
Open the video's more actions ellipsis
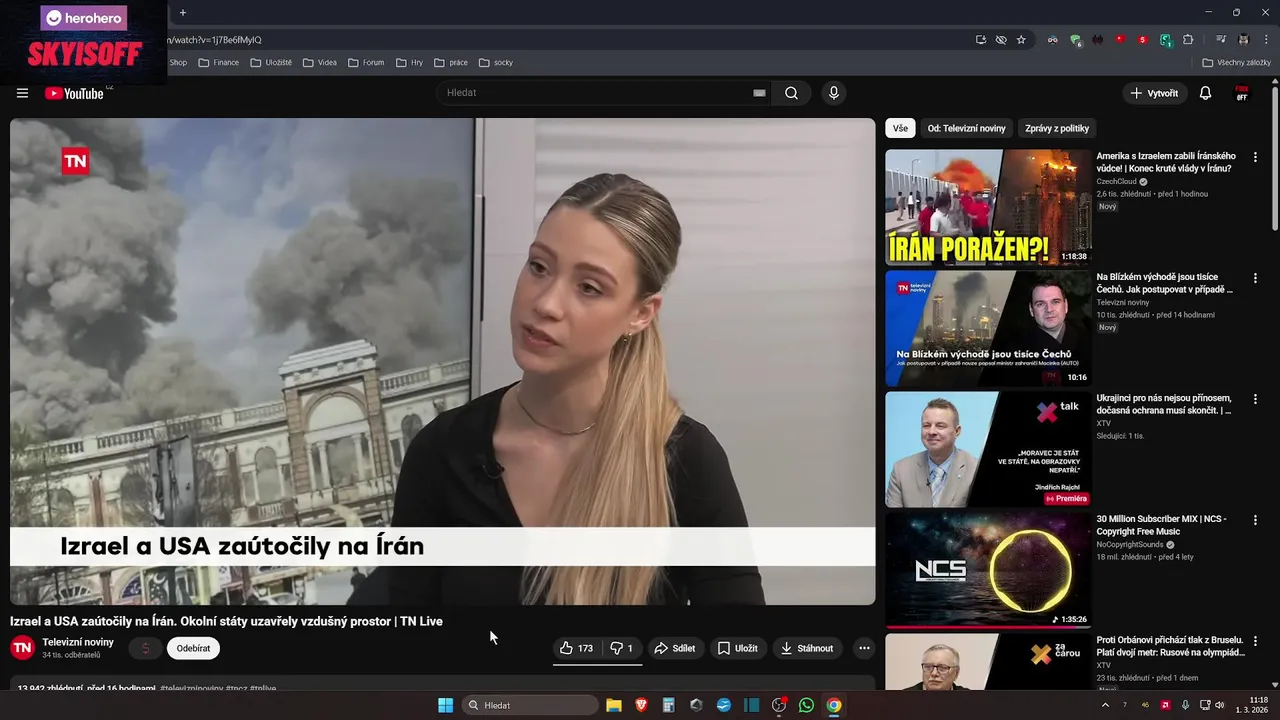(864, 648)
